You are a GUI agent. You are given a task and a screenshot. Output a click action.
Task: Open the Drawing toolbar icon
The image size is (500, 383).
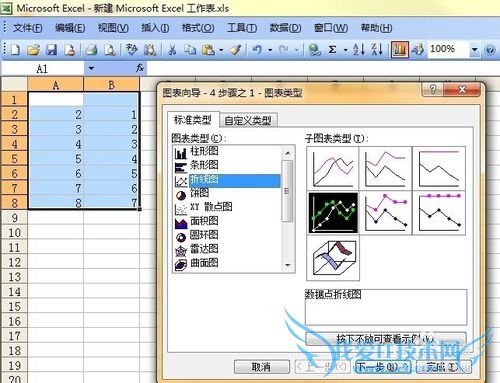click(x=417, y=50)
